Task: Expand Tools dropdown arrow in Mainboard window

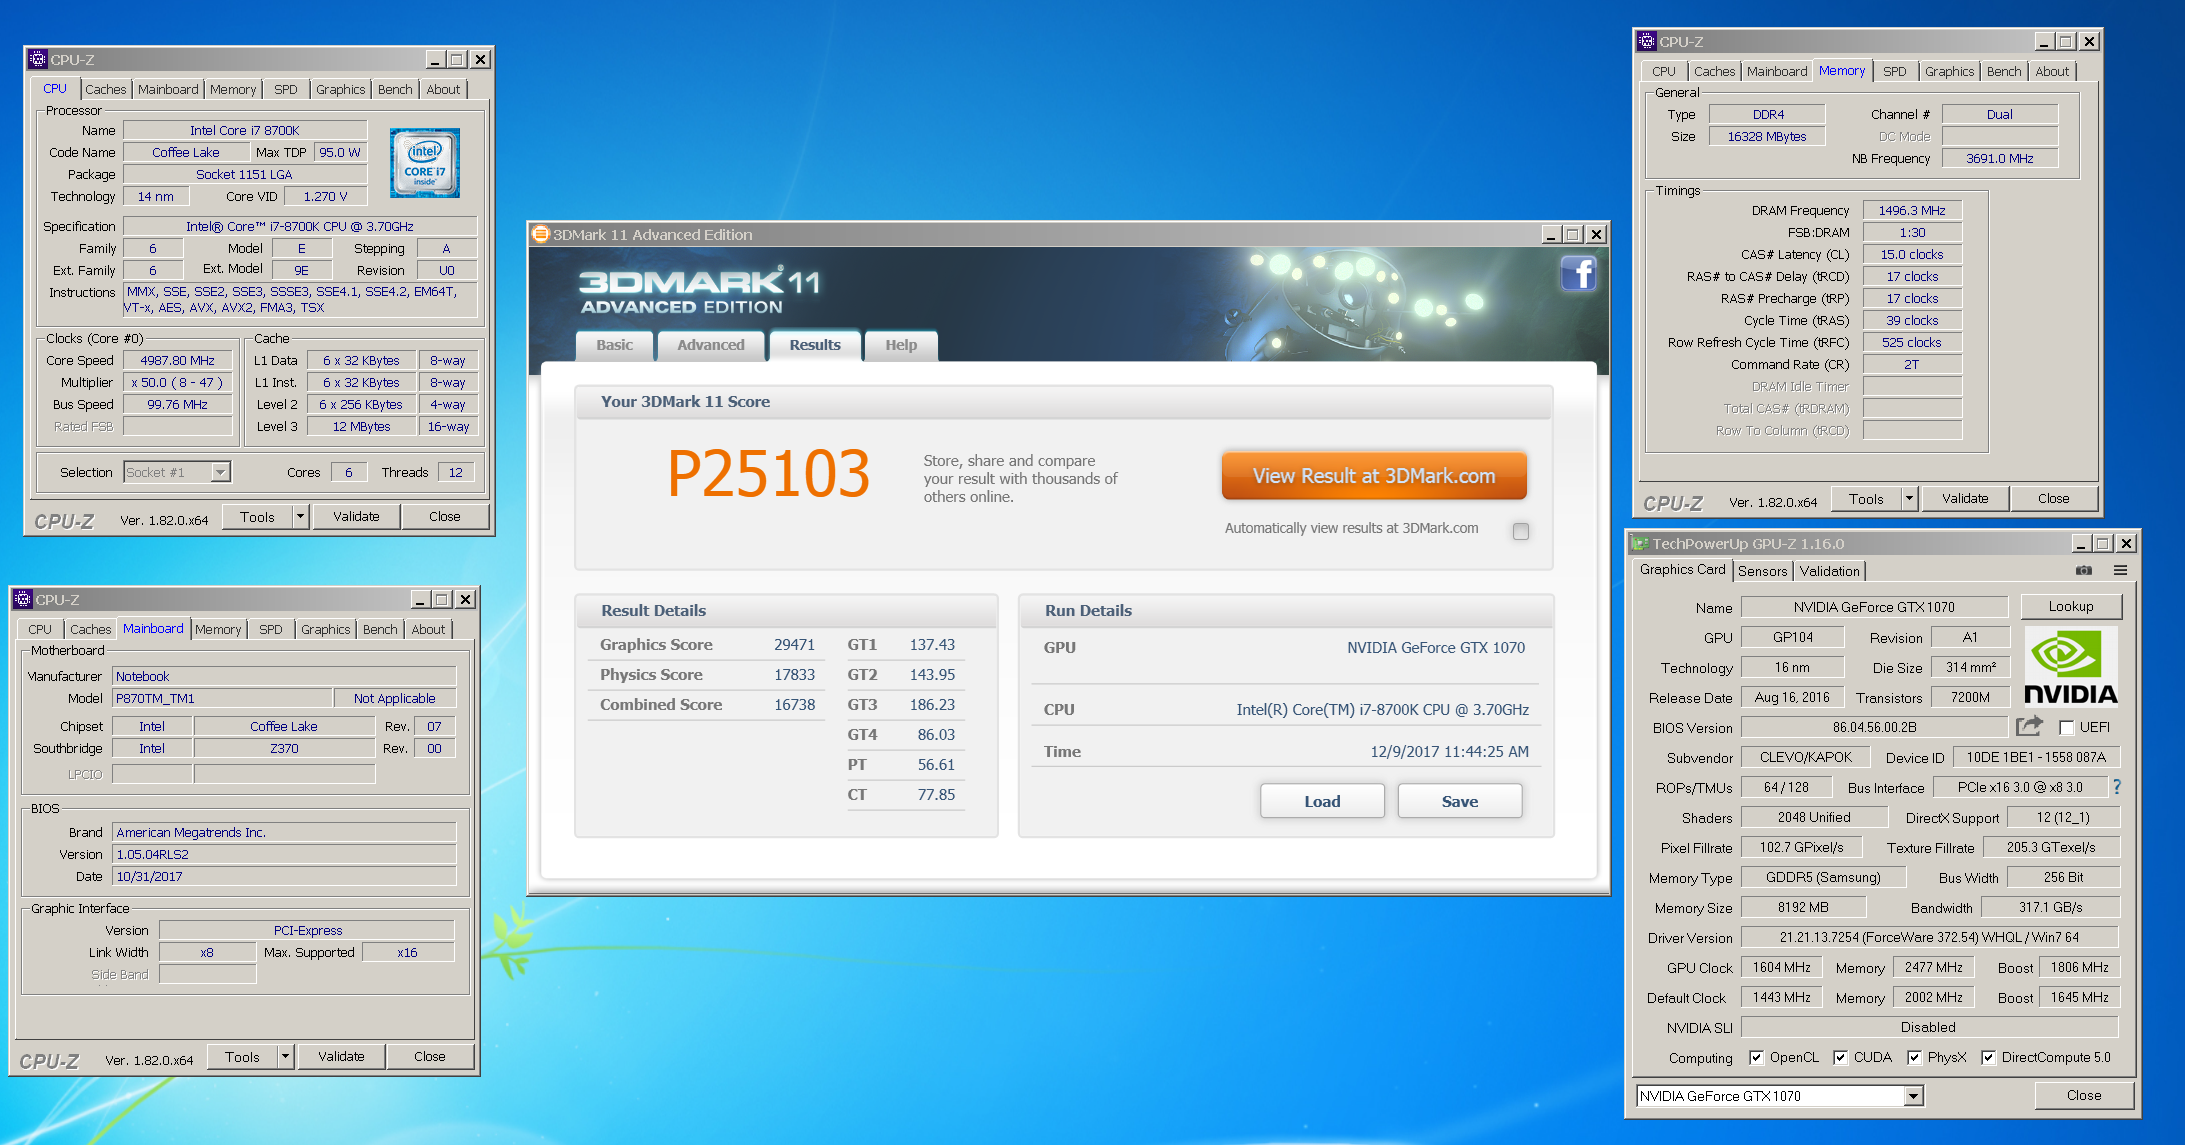Action: [285, 1056]
